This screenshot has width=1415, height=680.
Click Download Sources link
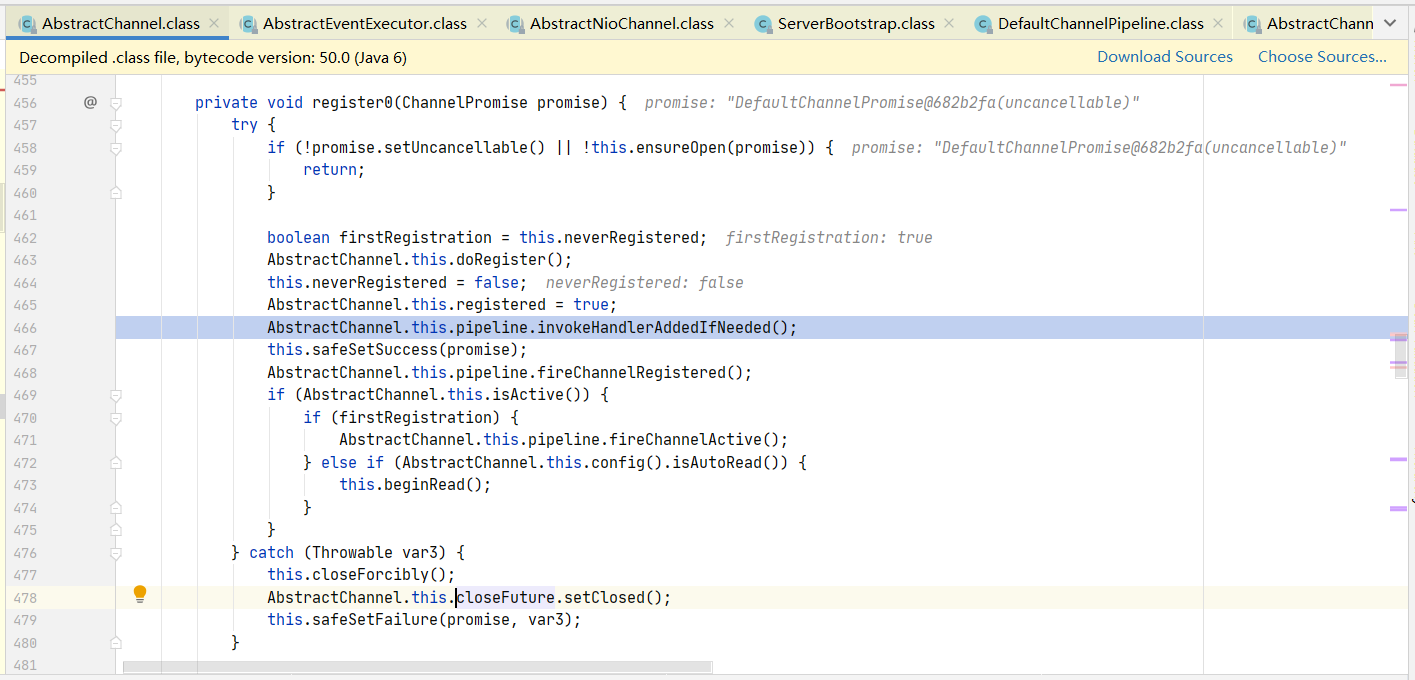(1165, 57)
